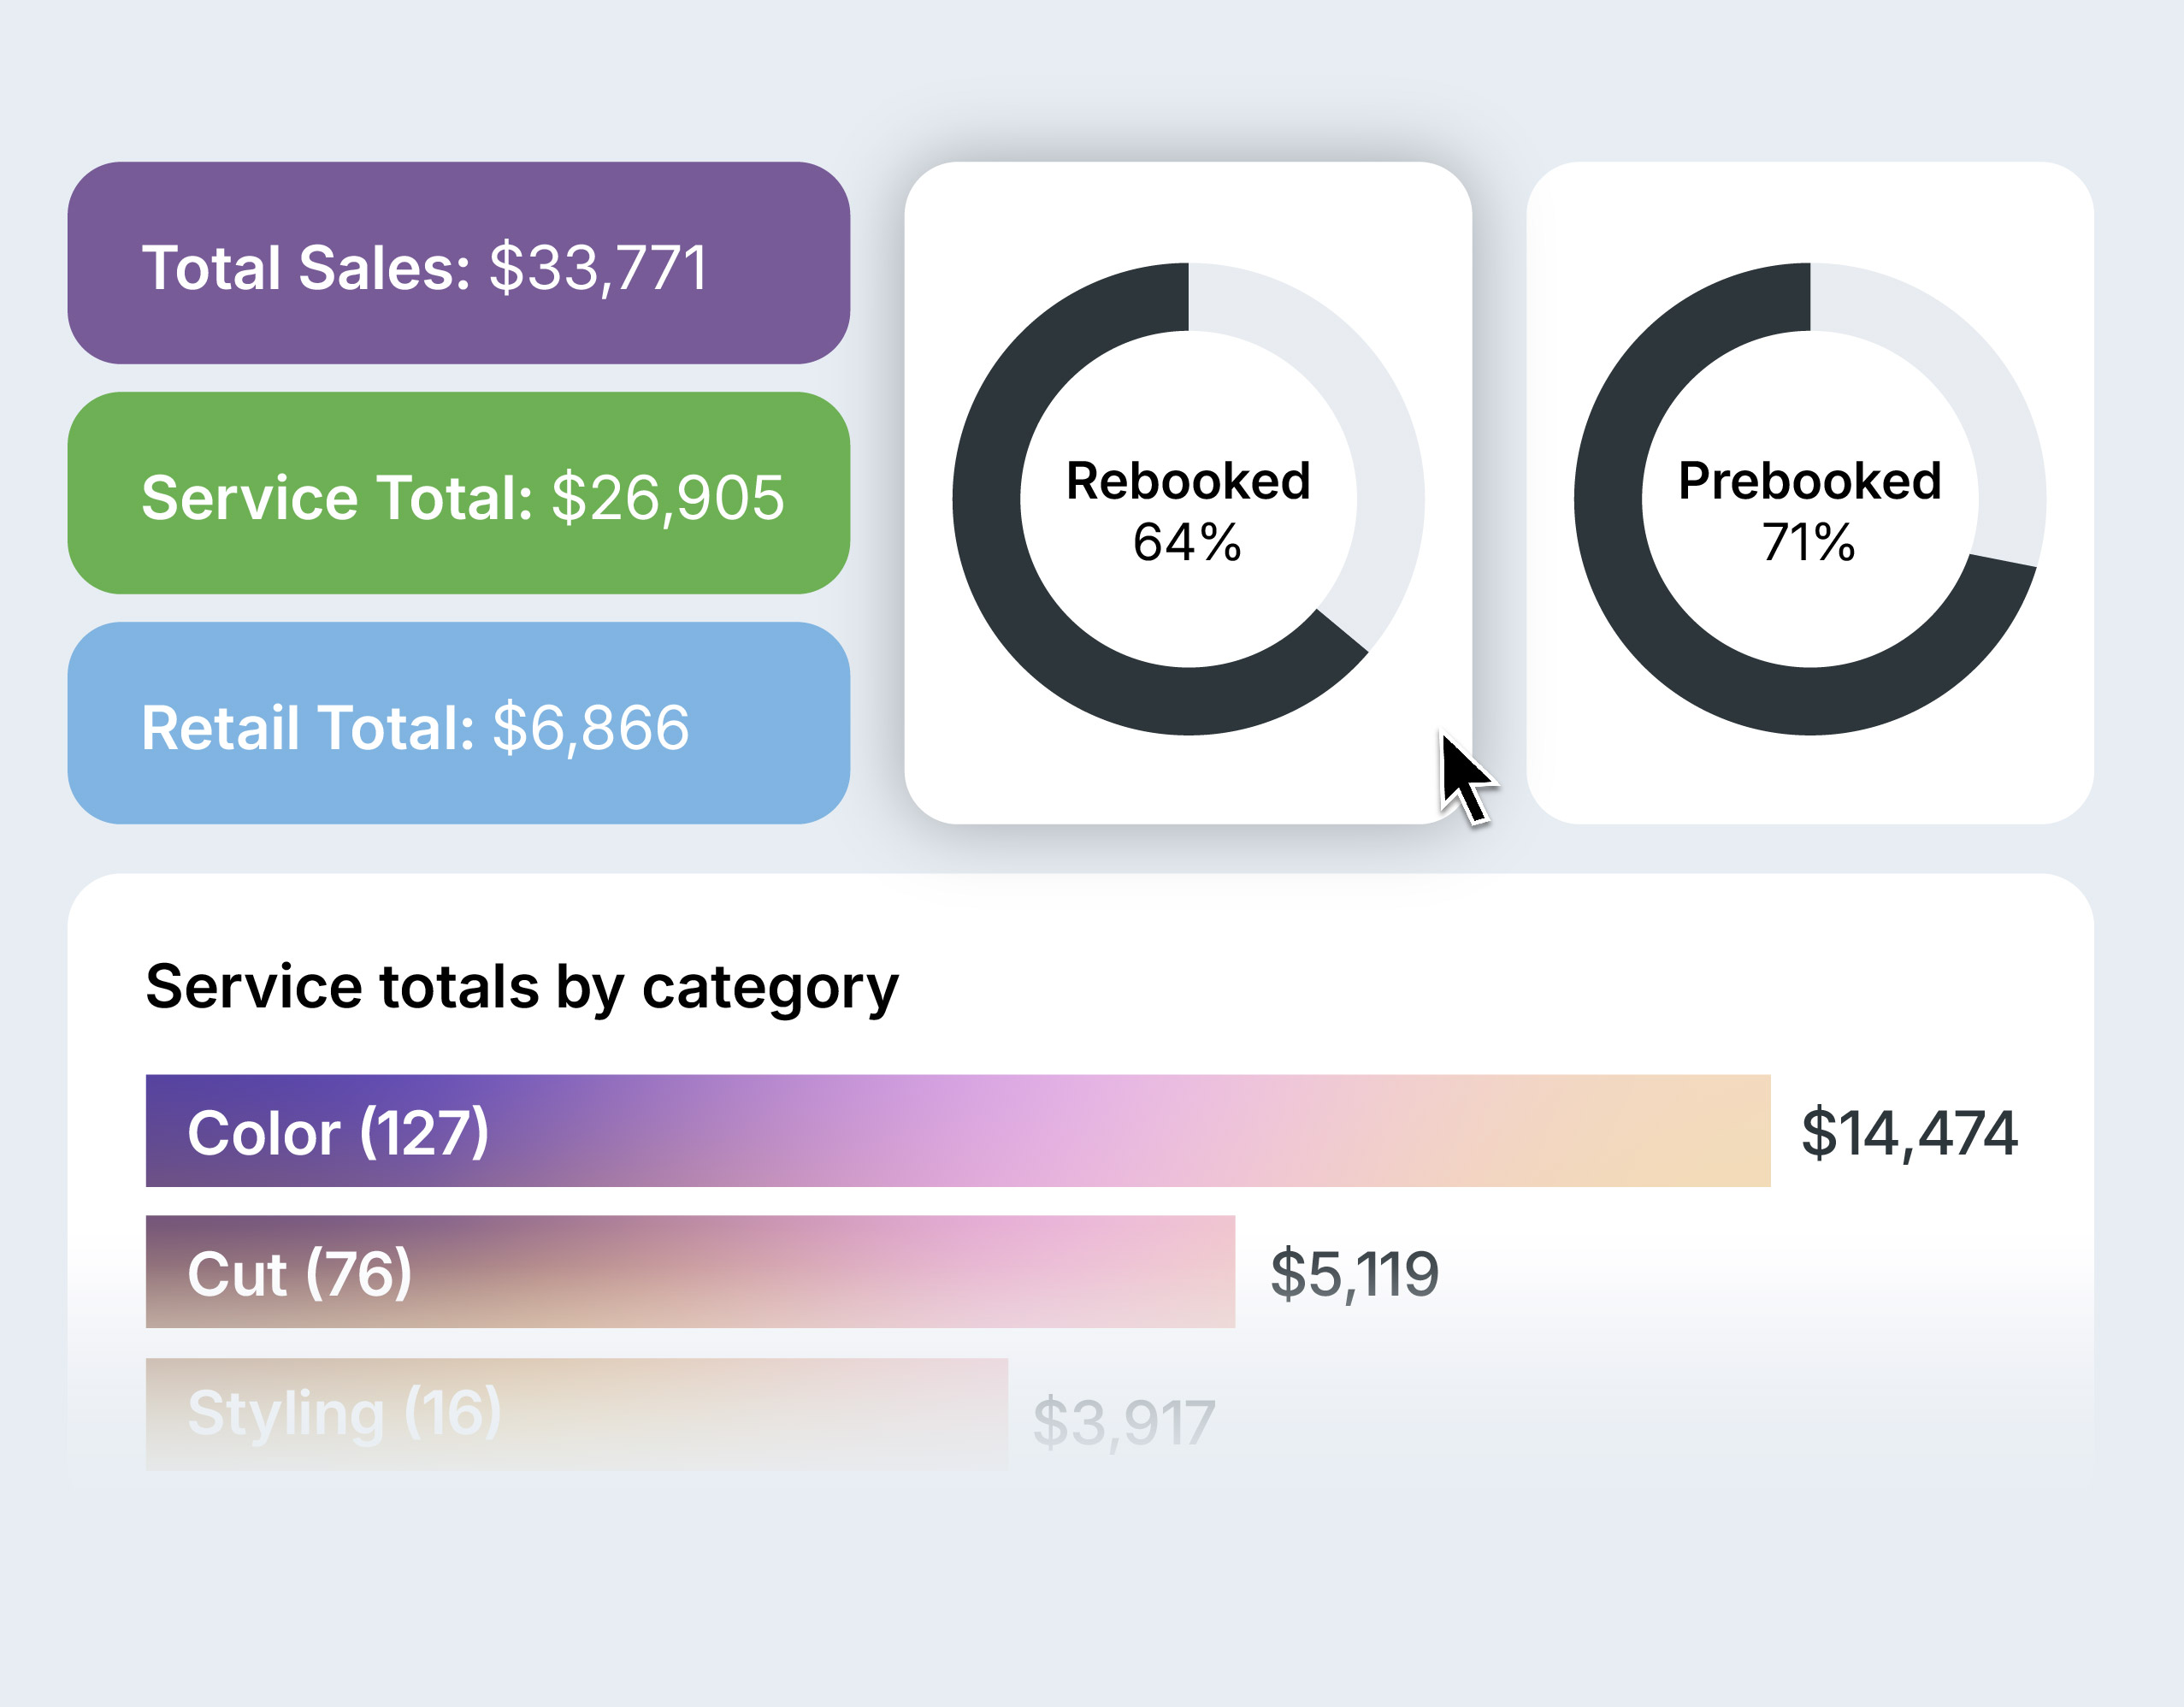Click the $14,474 Color amount
The image size is (2184, 1707).
(1909, 1133)
